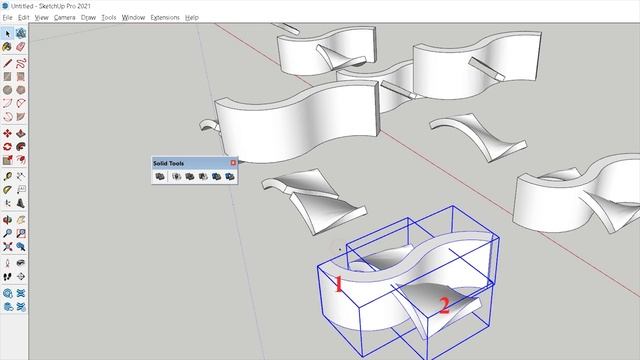This screenshot has height=360, width=640.
Task: Select the Rectangle tool
Action: coord(7,77)
